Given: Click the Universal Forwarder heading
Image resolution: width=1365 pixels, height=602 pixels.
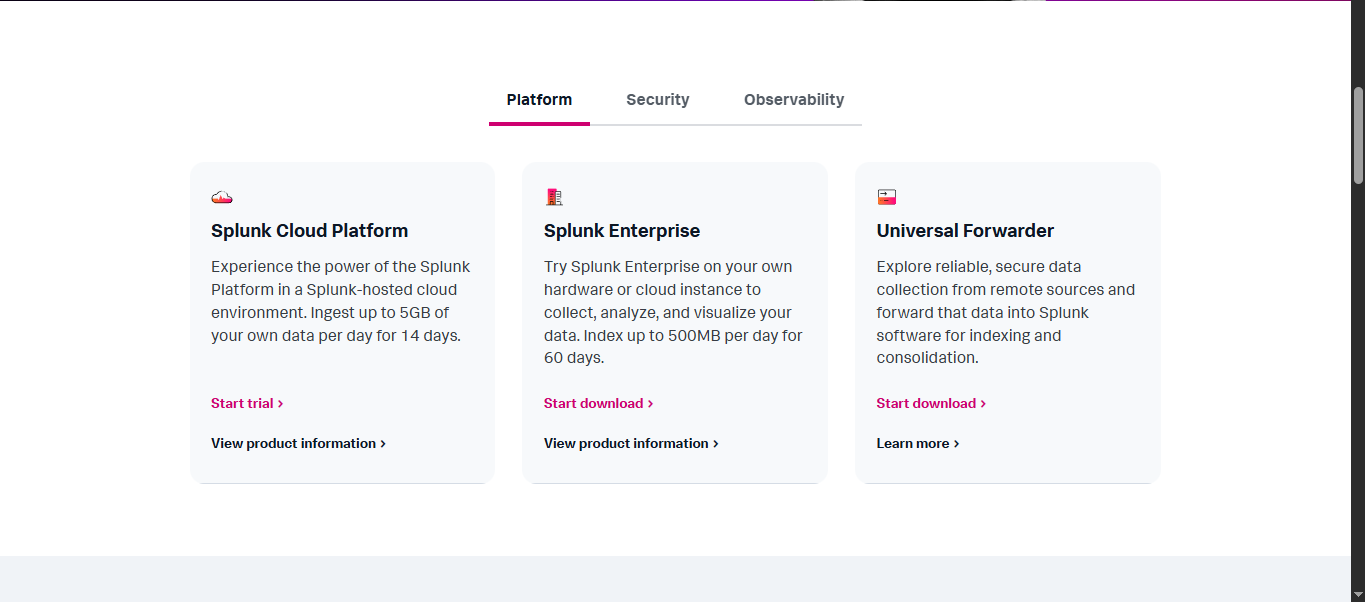Looking at the screenshot, I should click(965, 231).
